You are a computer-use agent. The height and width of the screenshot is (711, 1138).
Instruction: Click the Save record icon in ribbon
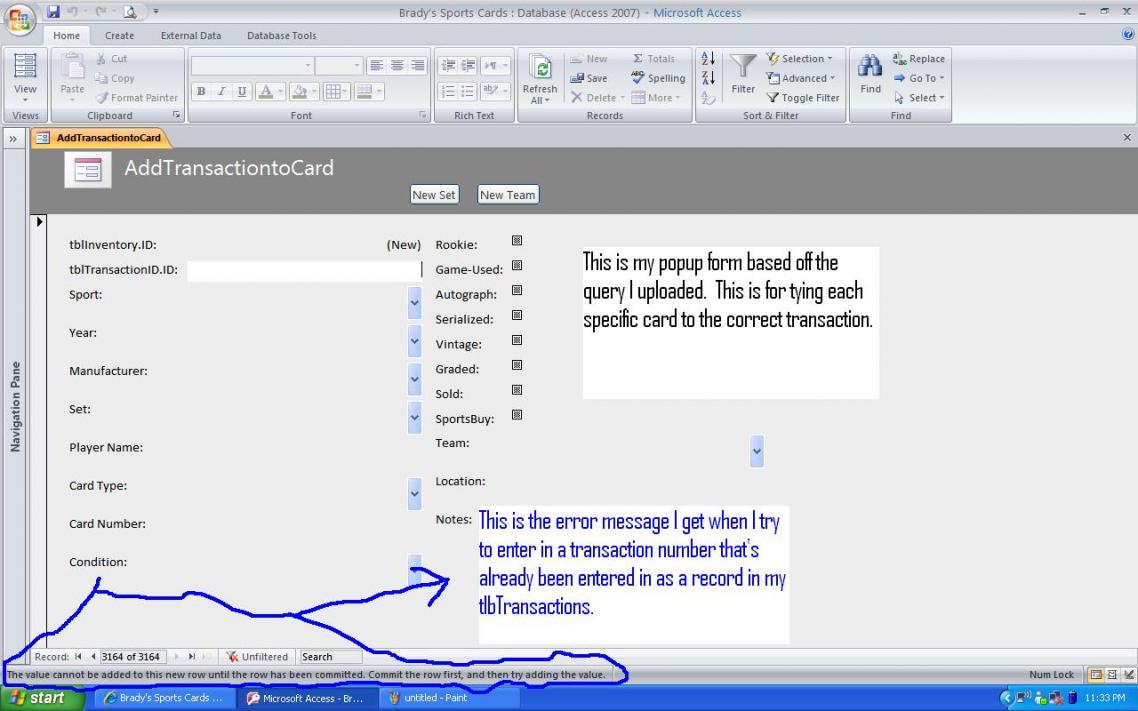point(577,78)
